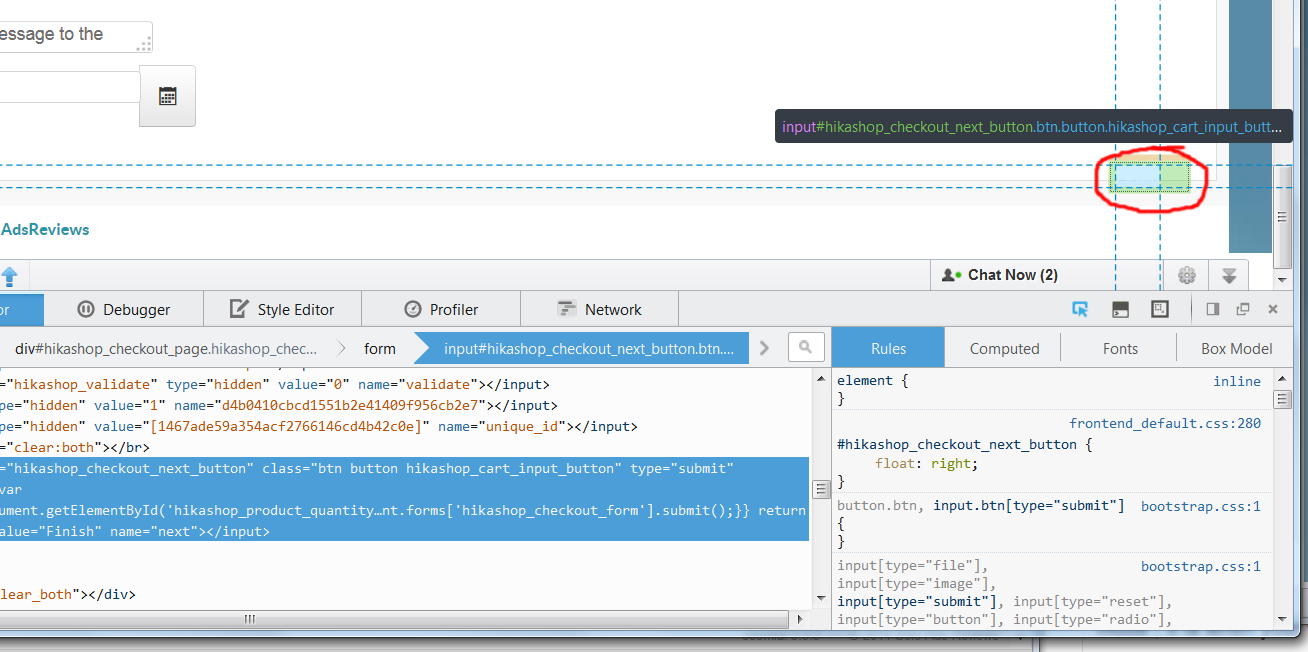Switch to the Debugger tab

124,309
